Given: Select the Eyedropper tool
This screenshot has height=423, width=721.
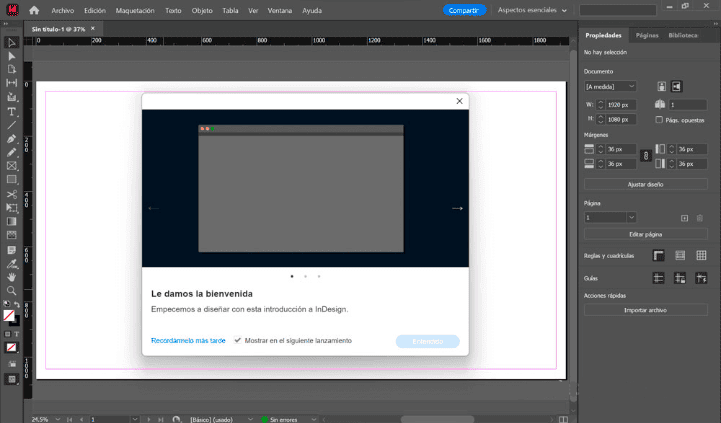Looking at the screenshot, I should 11,264.
